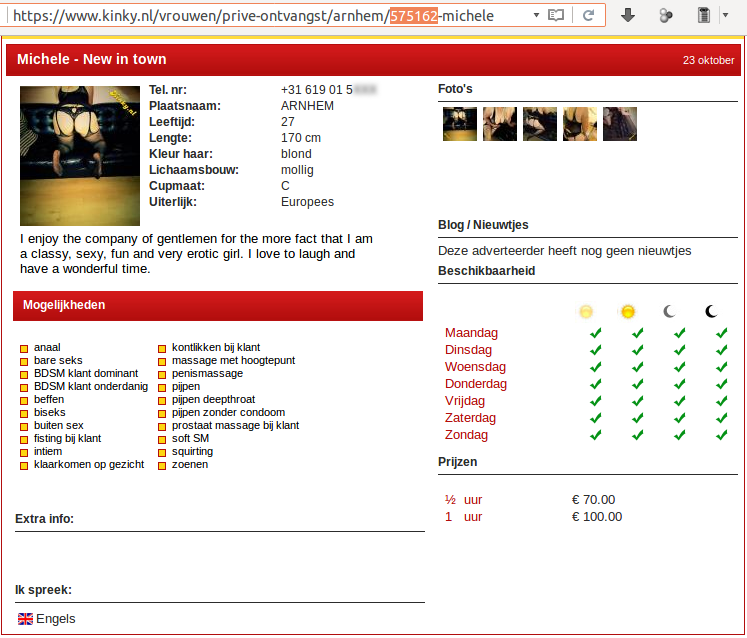Click the UK flag icon beside Engels

(x=25, y=619)
